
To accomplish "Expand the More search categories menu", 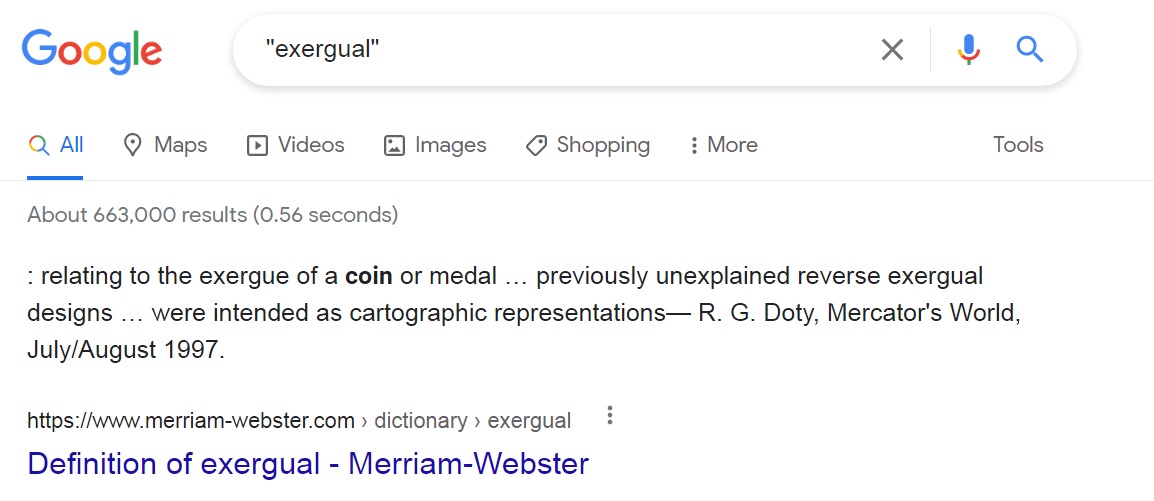I will 723,145.
